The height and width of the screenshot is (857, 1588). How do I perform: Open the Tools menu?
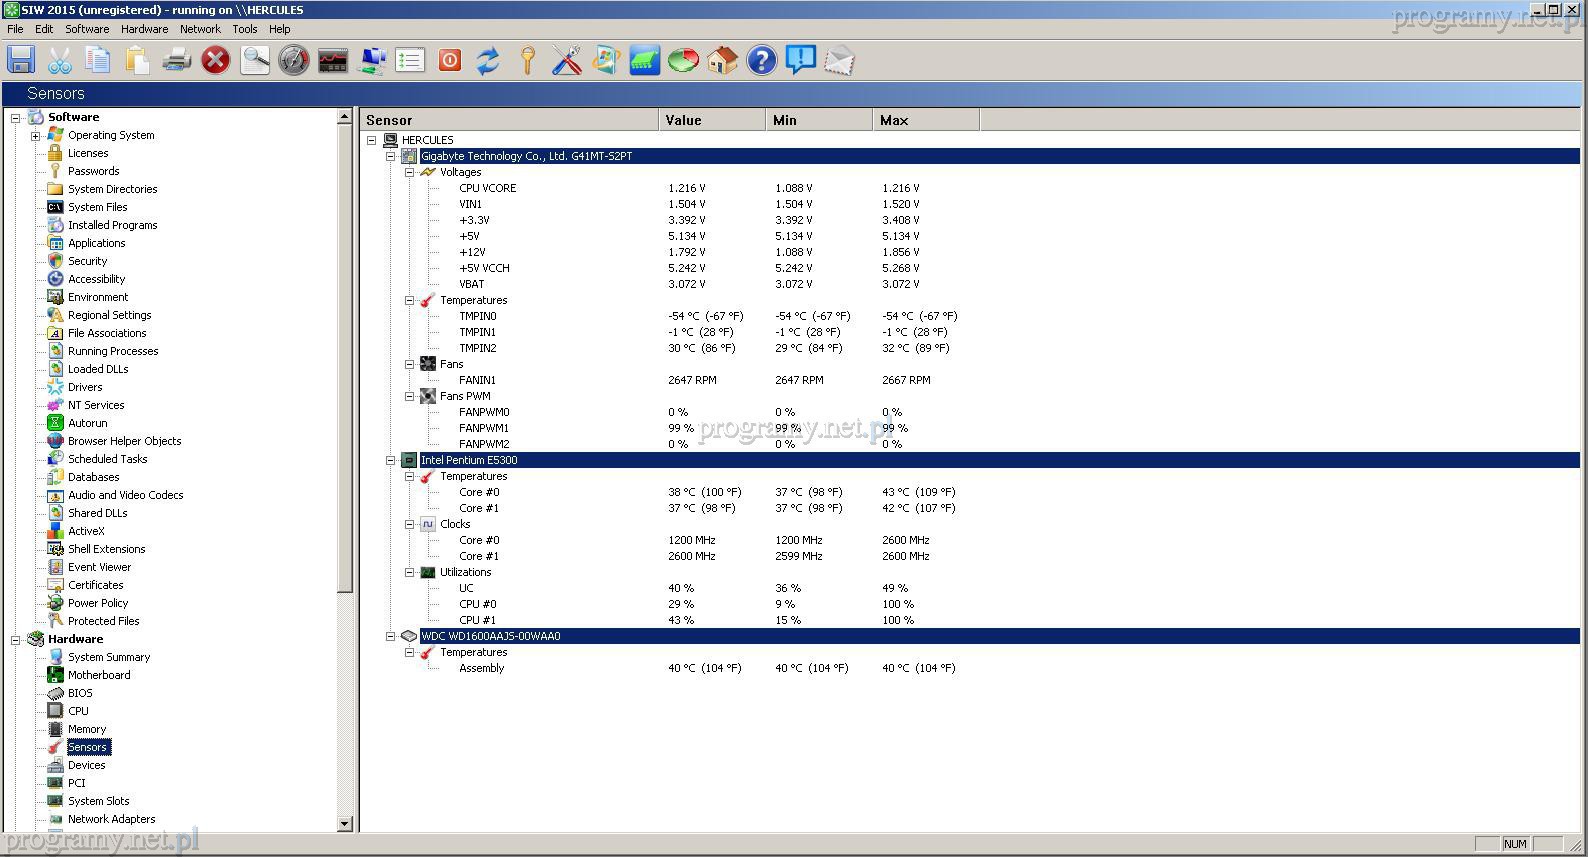[x=245, y=29]
